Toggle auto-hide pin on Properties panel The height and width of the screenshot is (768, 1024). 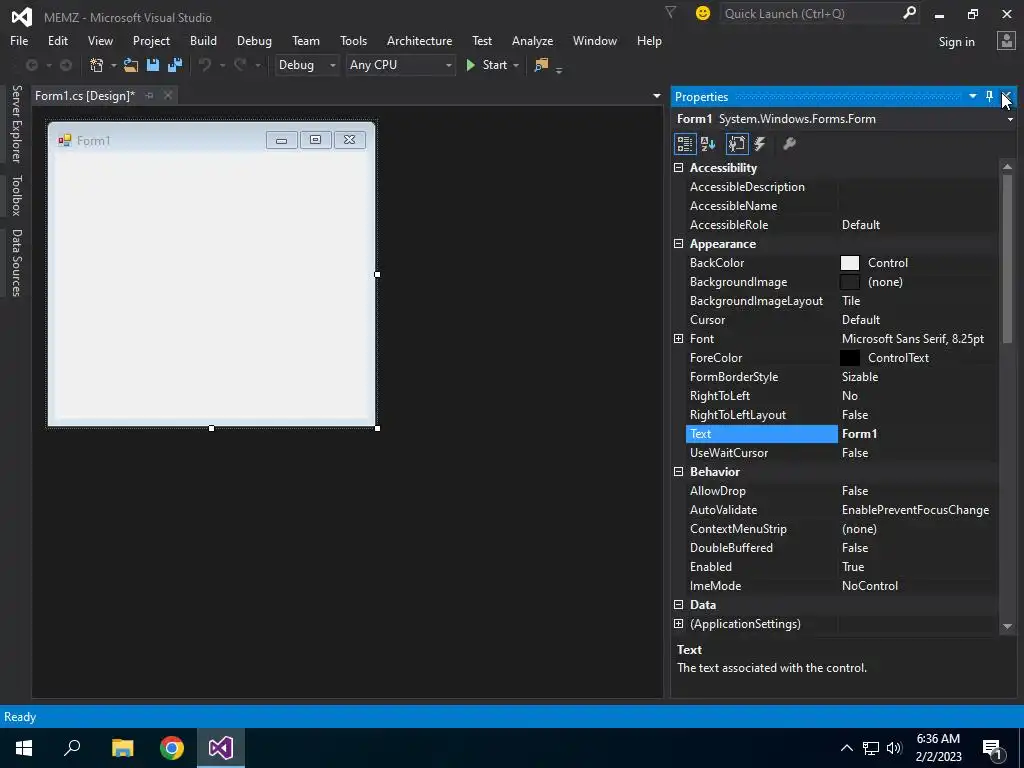(989, 97)
